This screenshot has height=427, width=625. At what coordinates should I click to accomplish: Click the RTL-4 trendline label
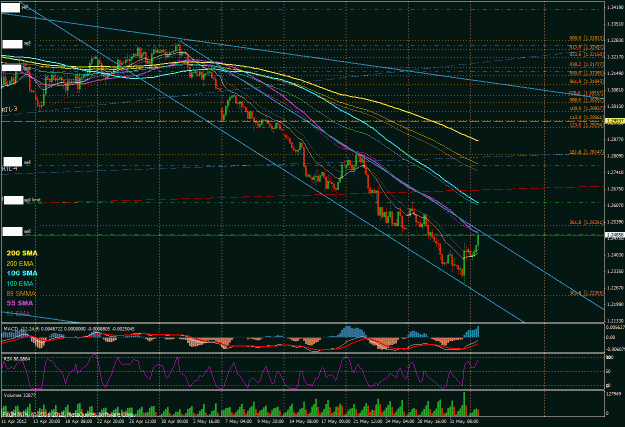pos(10,169)
